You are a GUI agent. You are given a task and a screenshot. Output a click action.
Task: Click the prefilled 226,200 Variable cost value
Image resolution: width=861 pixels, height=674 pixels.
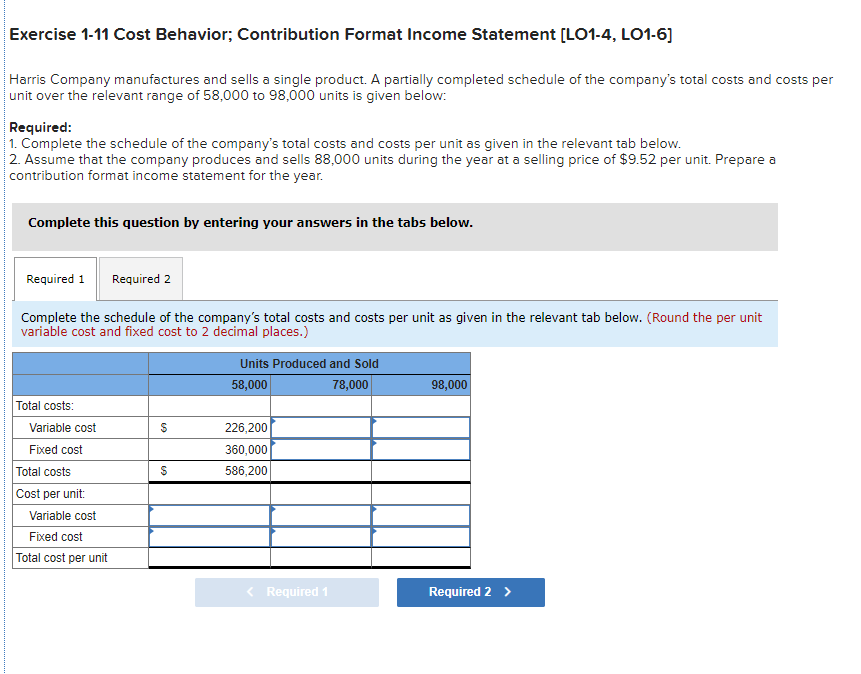[x=237, y=428]
